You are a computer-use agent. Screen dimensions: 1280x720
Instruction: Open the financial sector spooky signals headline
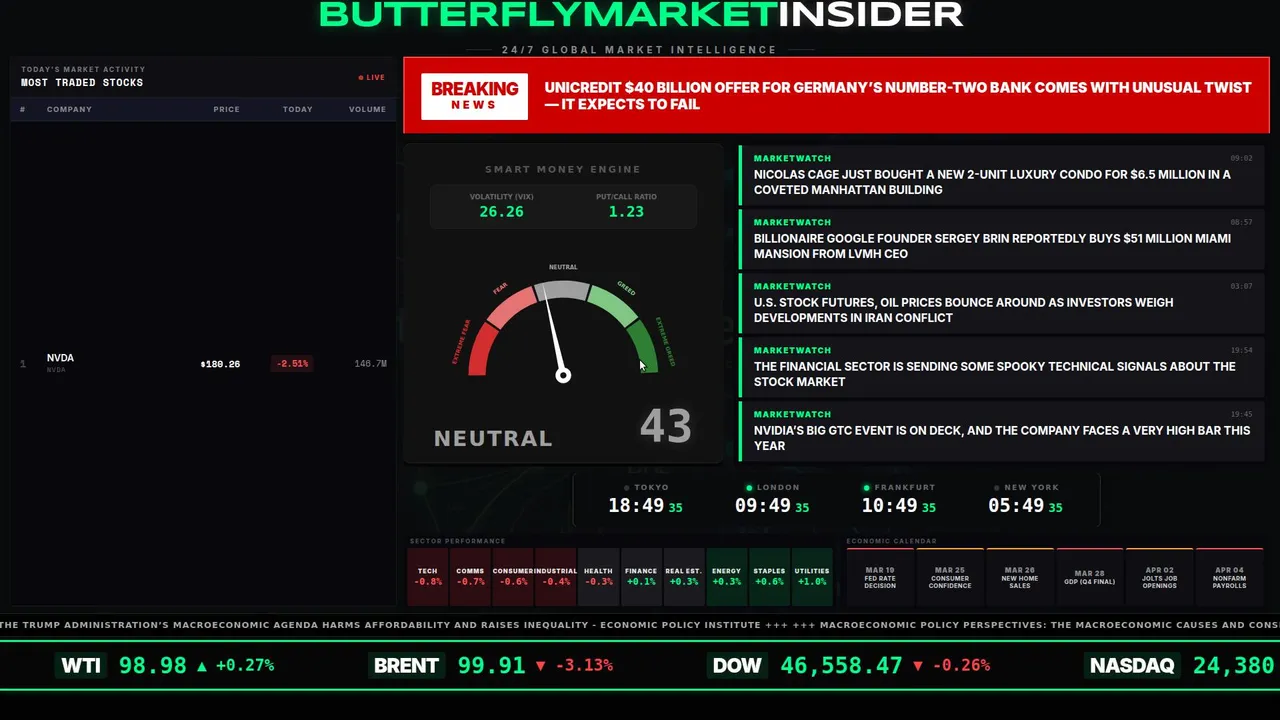pos(1003,366)
